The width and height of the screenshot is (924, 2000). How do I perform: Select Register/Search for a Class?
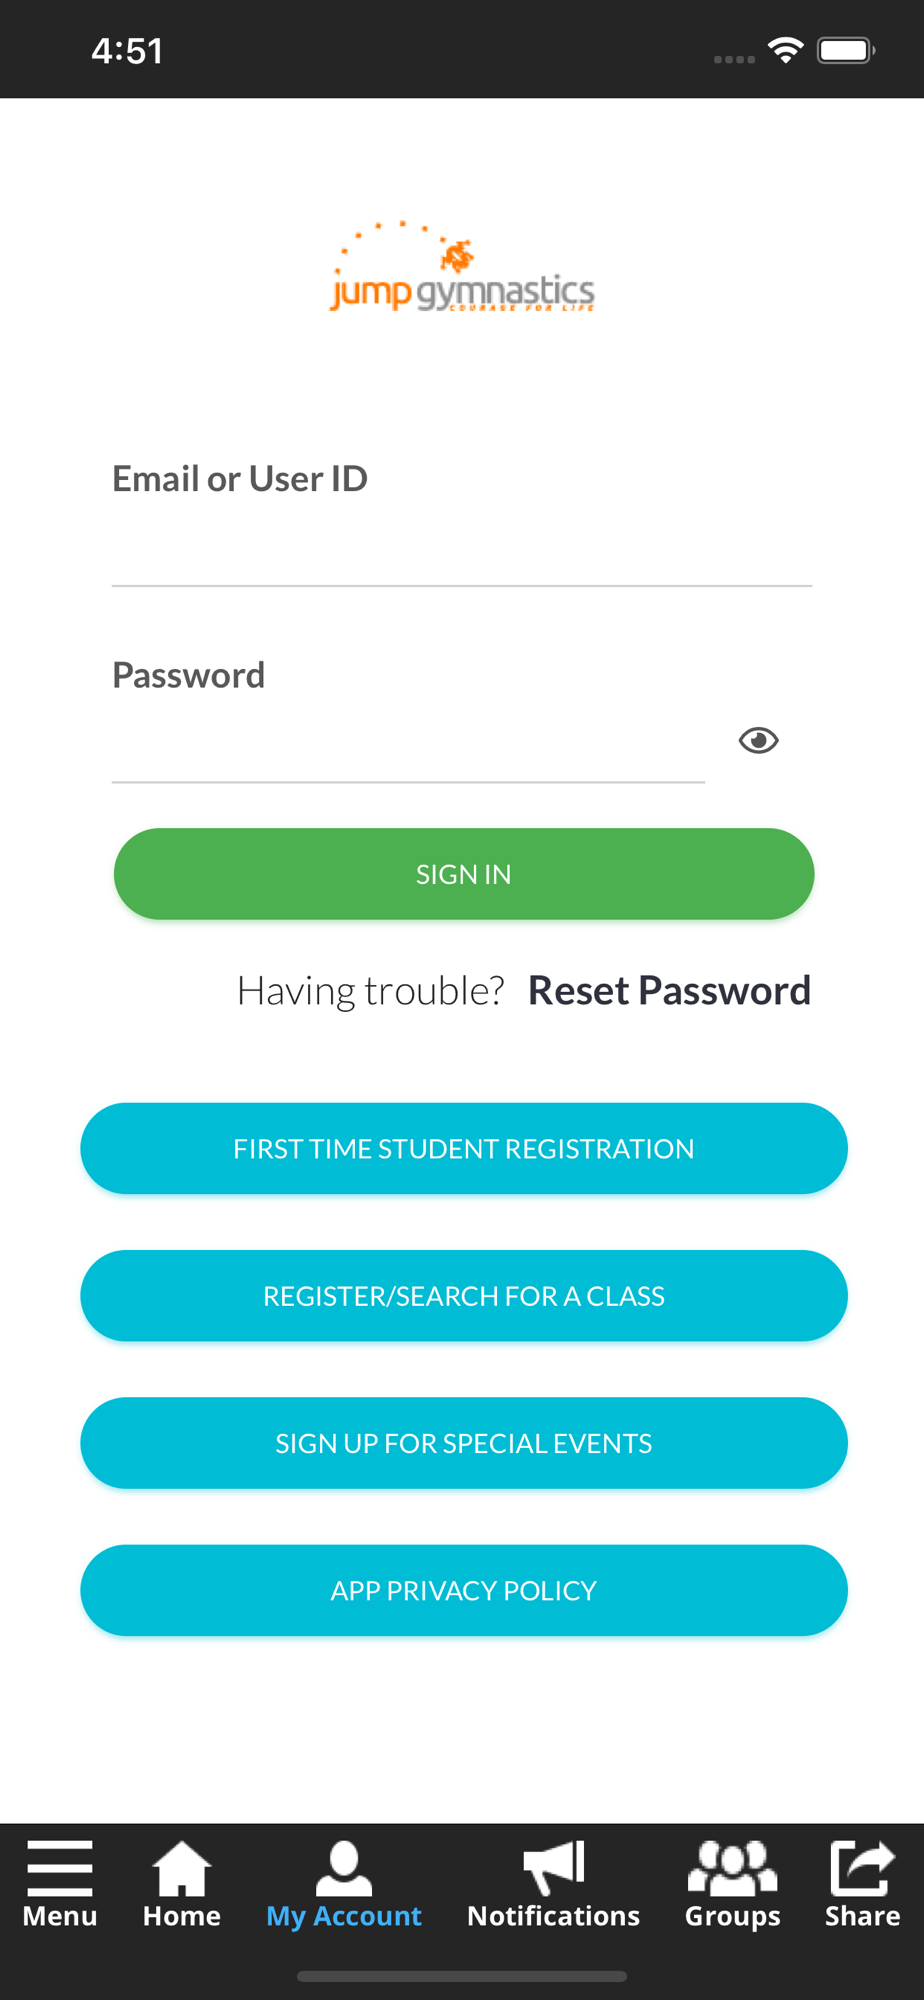(x=464, y=1296)
